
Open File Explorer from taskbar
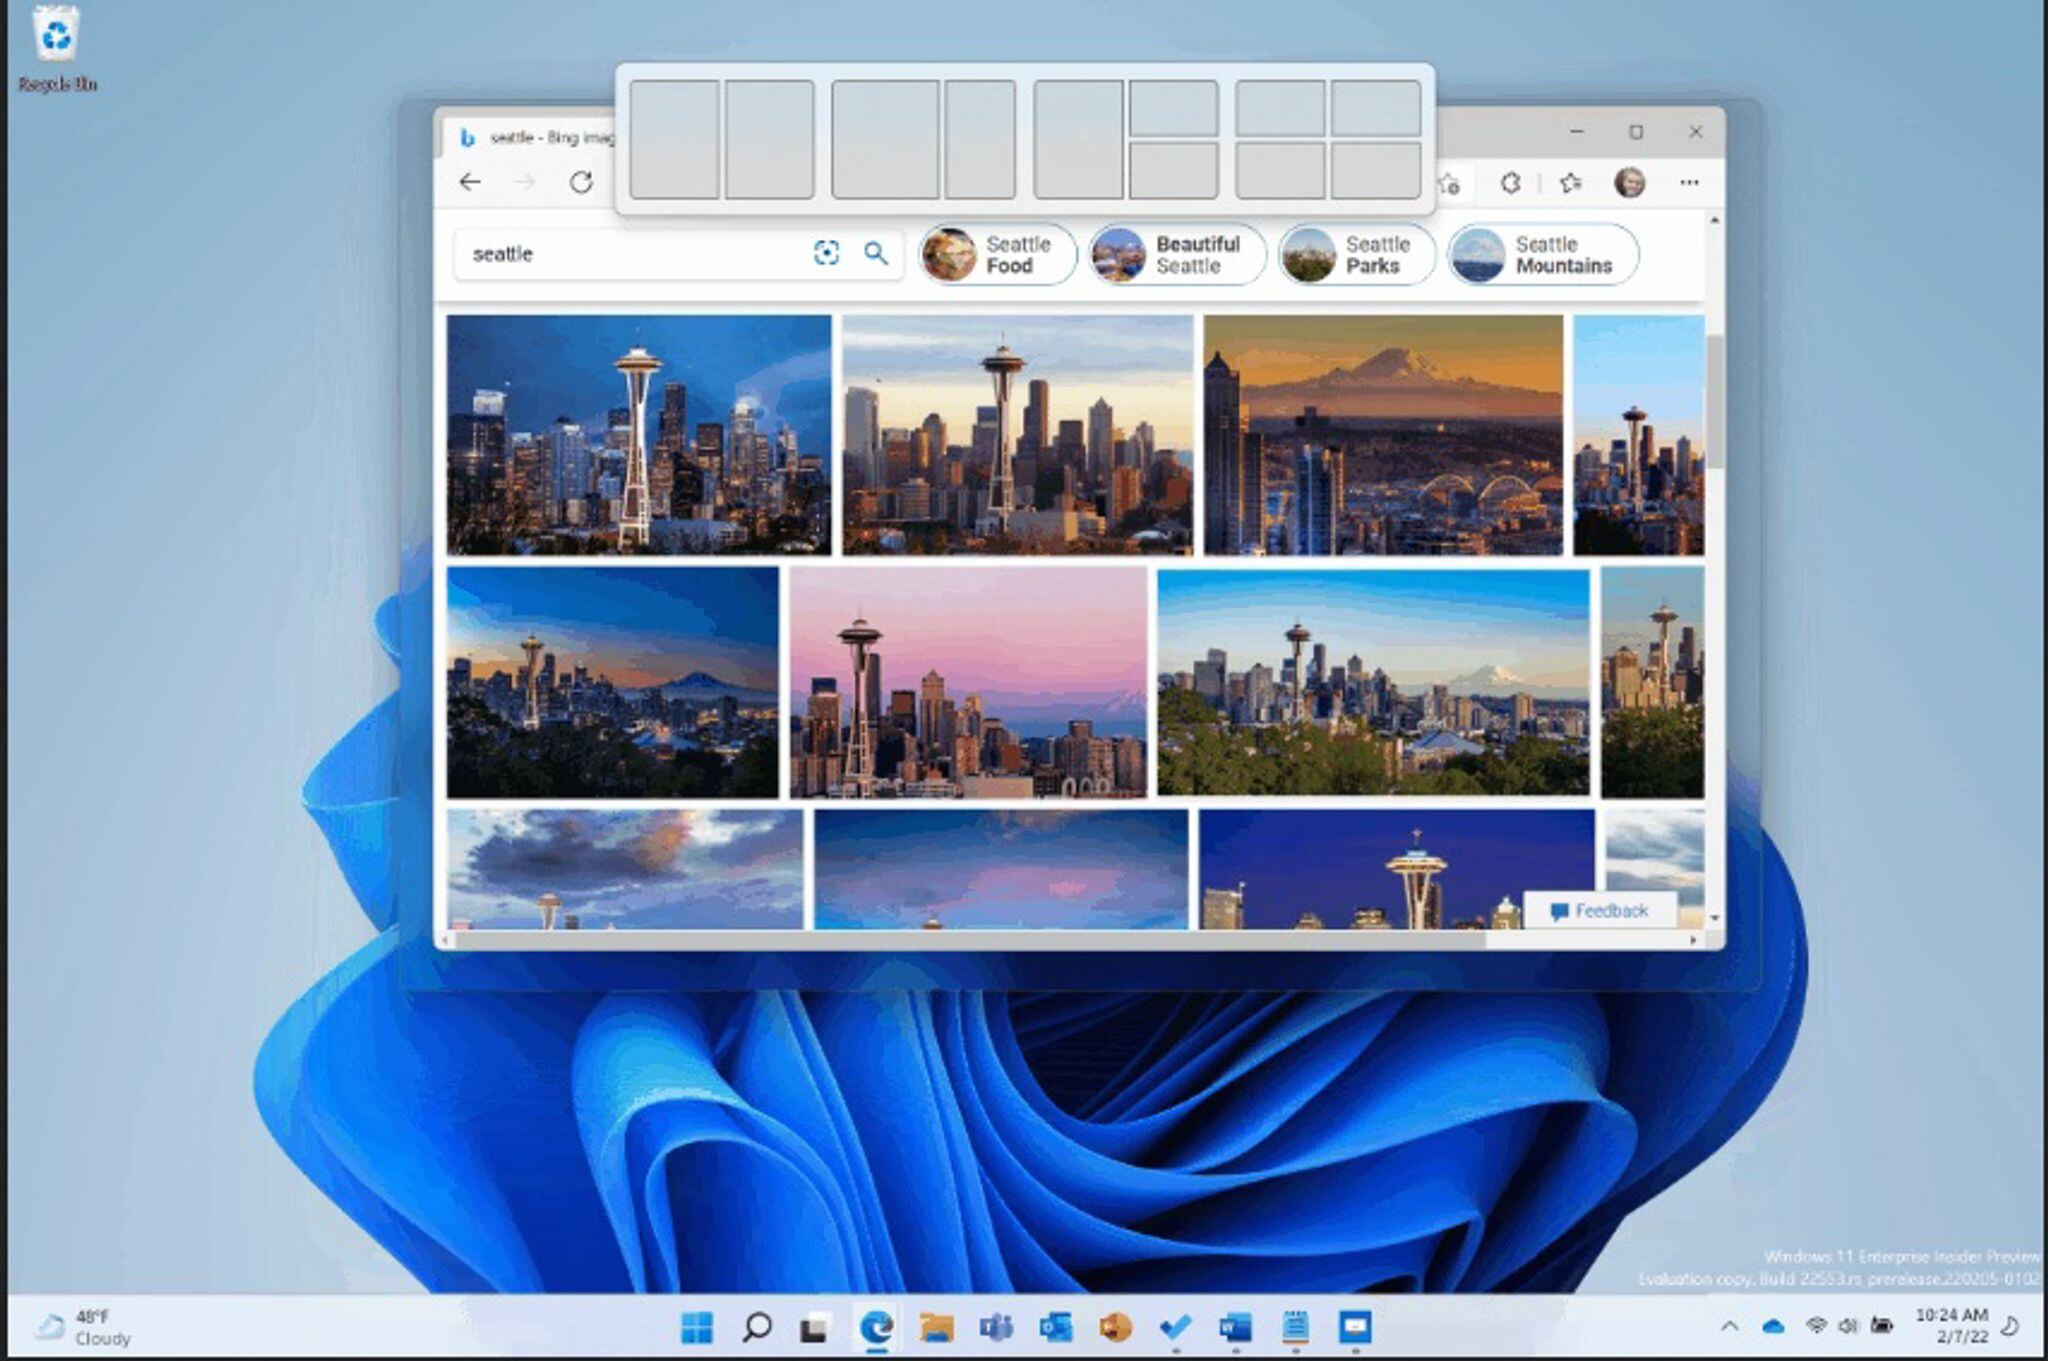click(936, 1327)
